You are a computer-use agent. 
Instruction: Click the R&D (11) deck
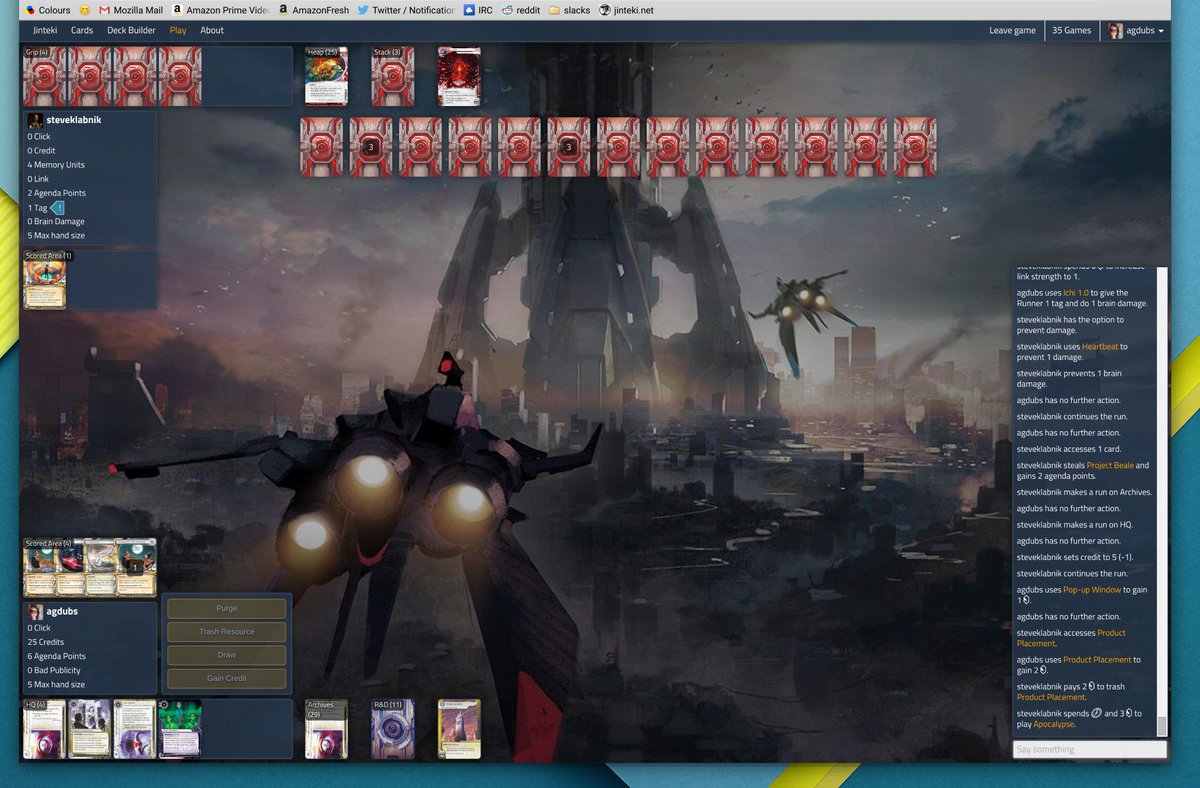click(x=392, y=729)
